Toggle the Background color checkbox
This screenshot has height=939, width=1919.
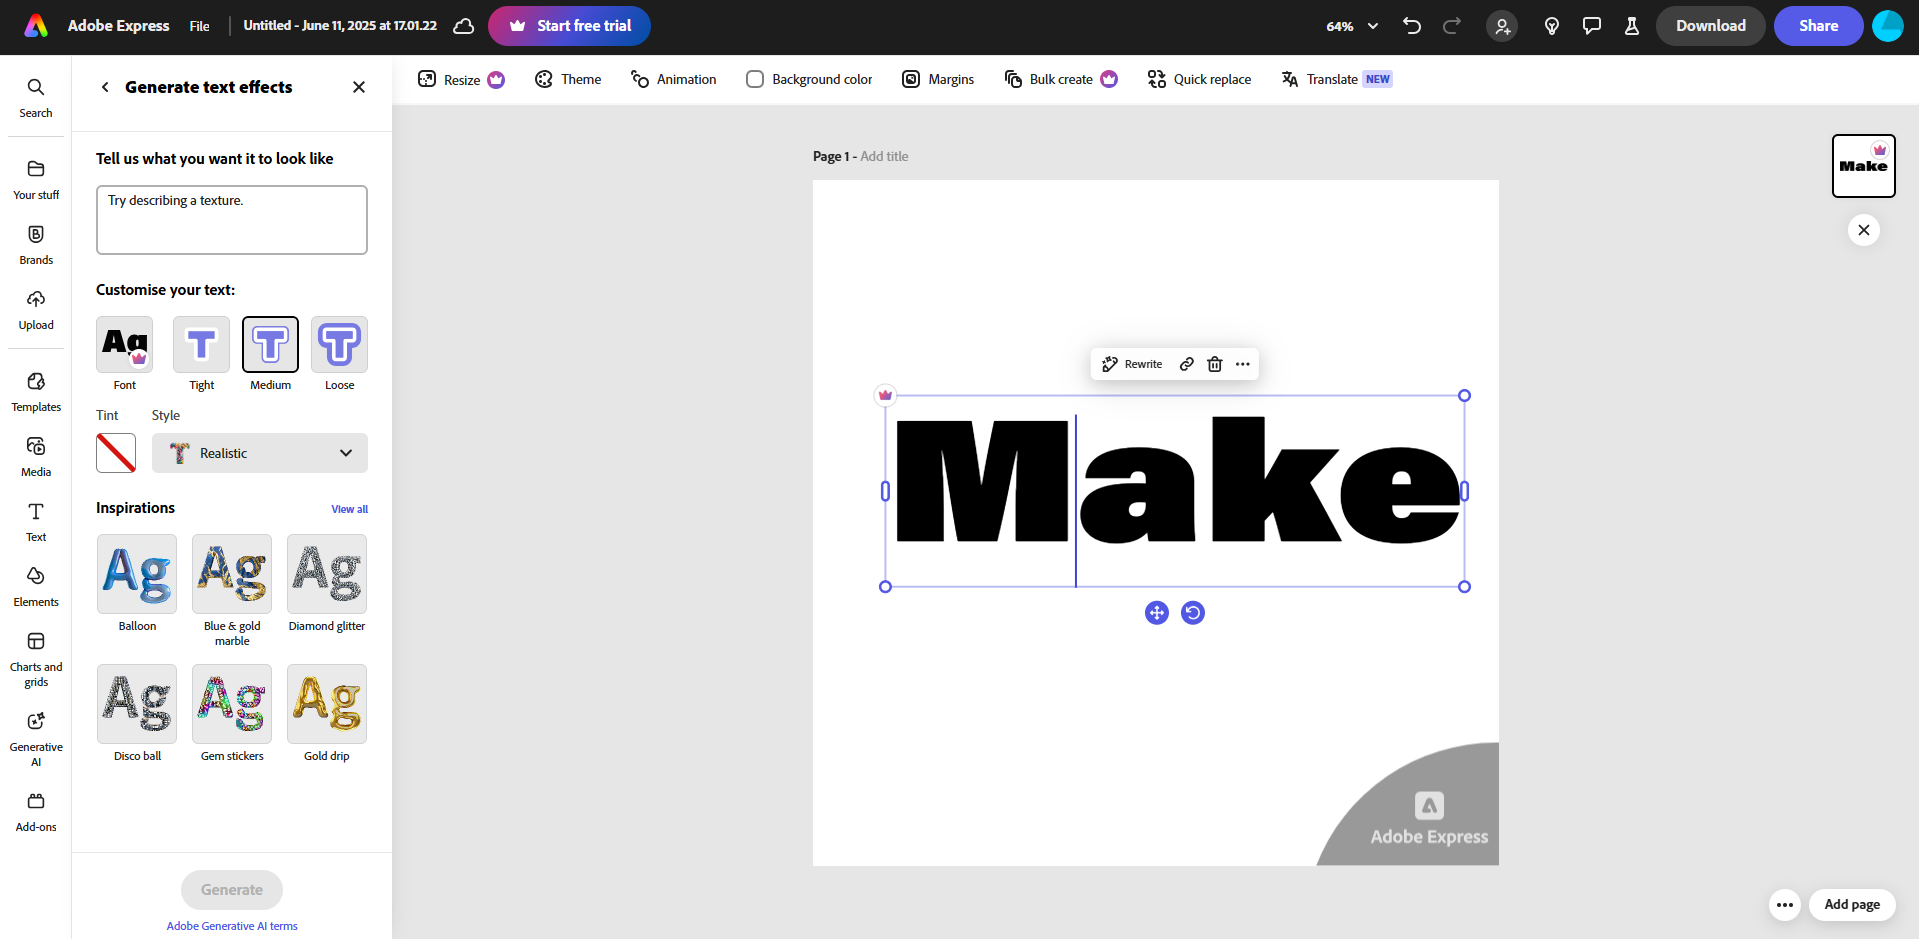pos(754,78)
